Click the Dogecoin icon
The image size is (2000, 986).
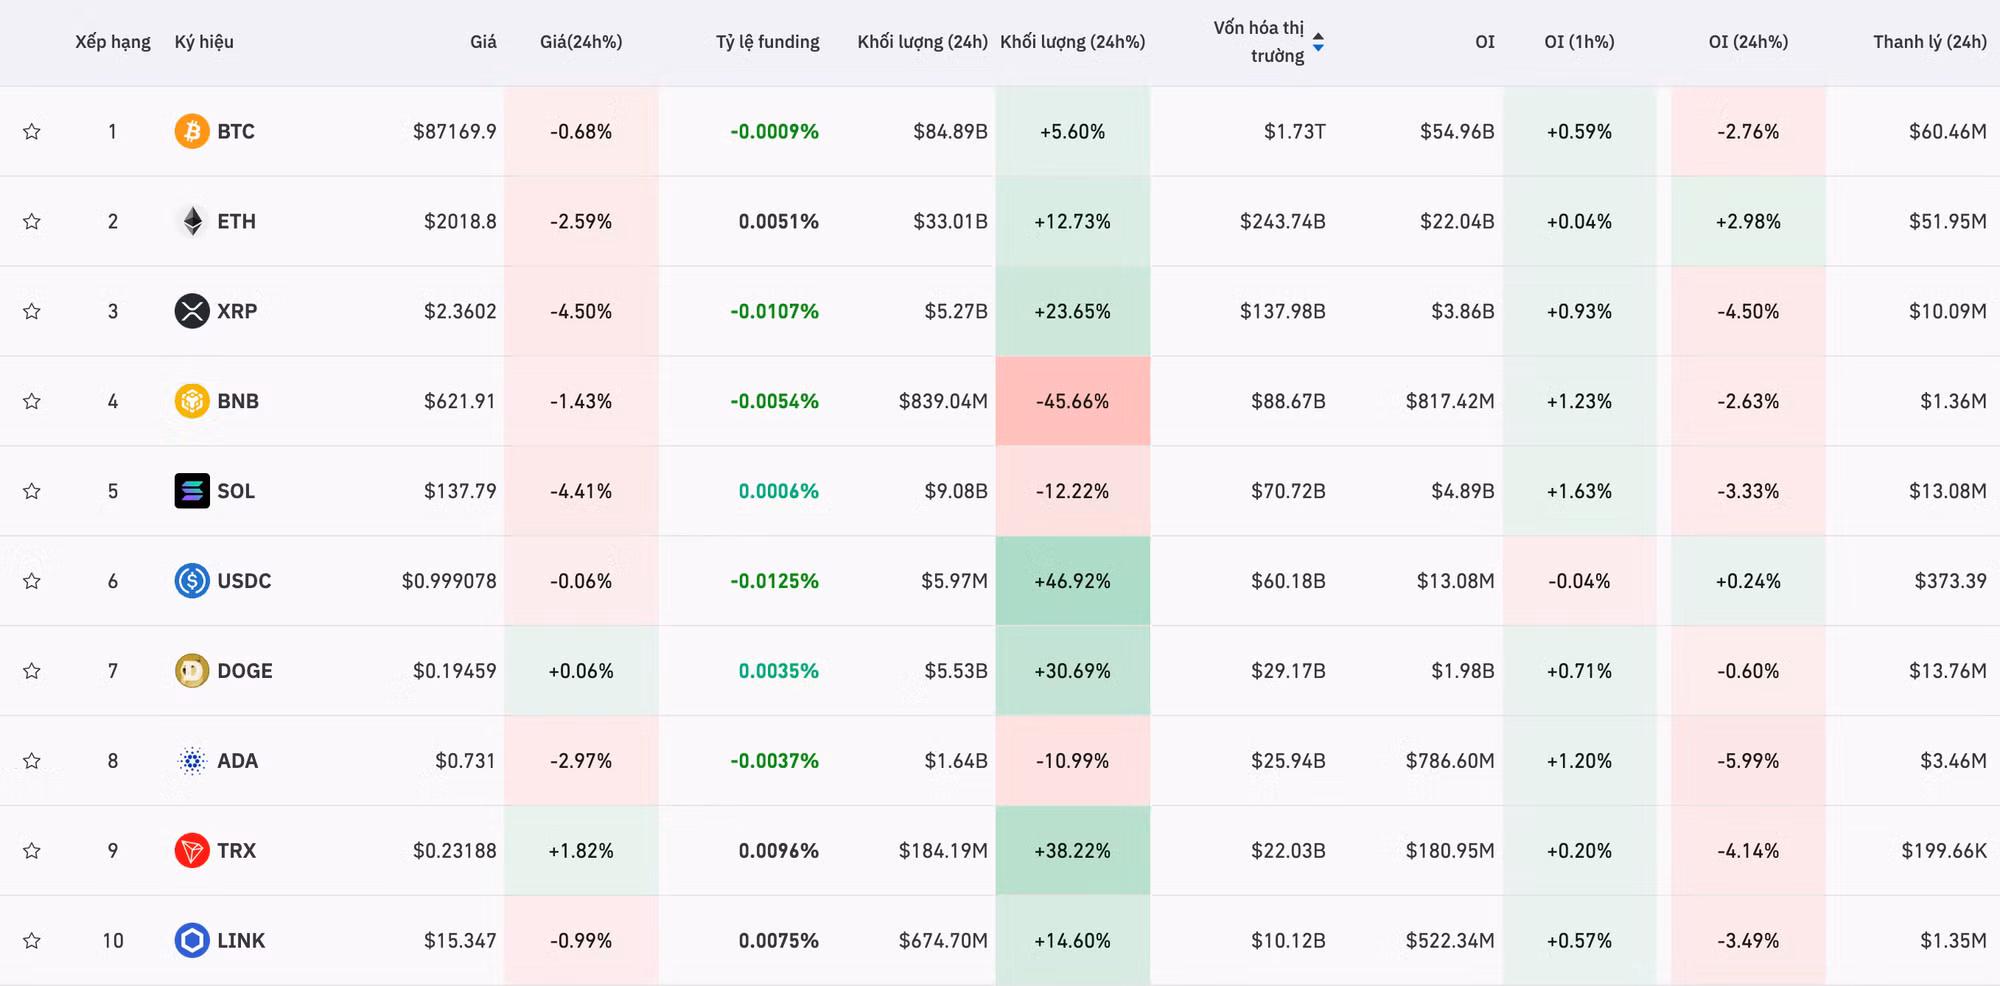point(192,671)
